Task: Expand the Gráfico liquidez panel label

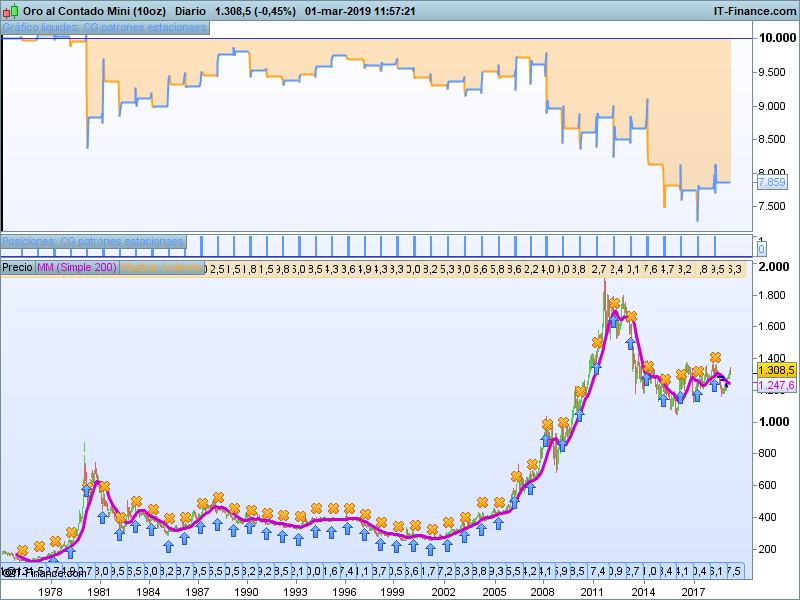Action: [105, 27]
